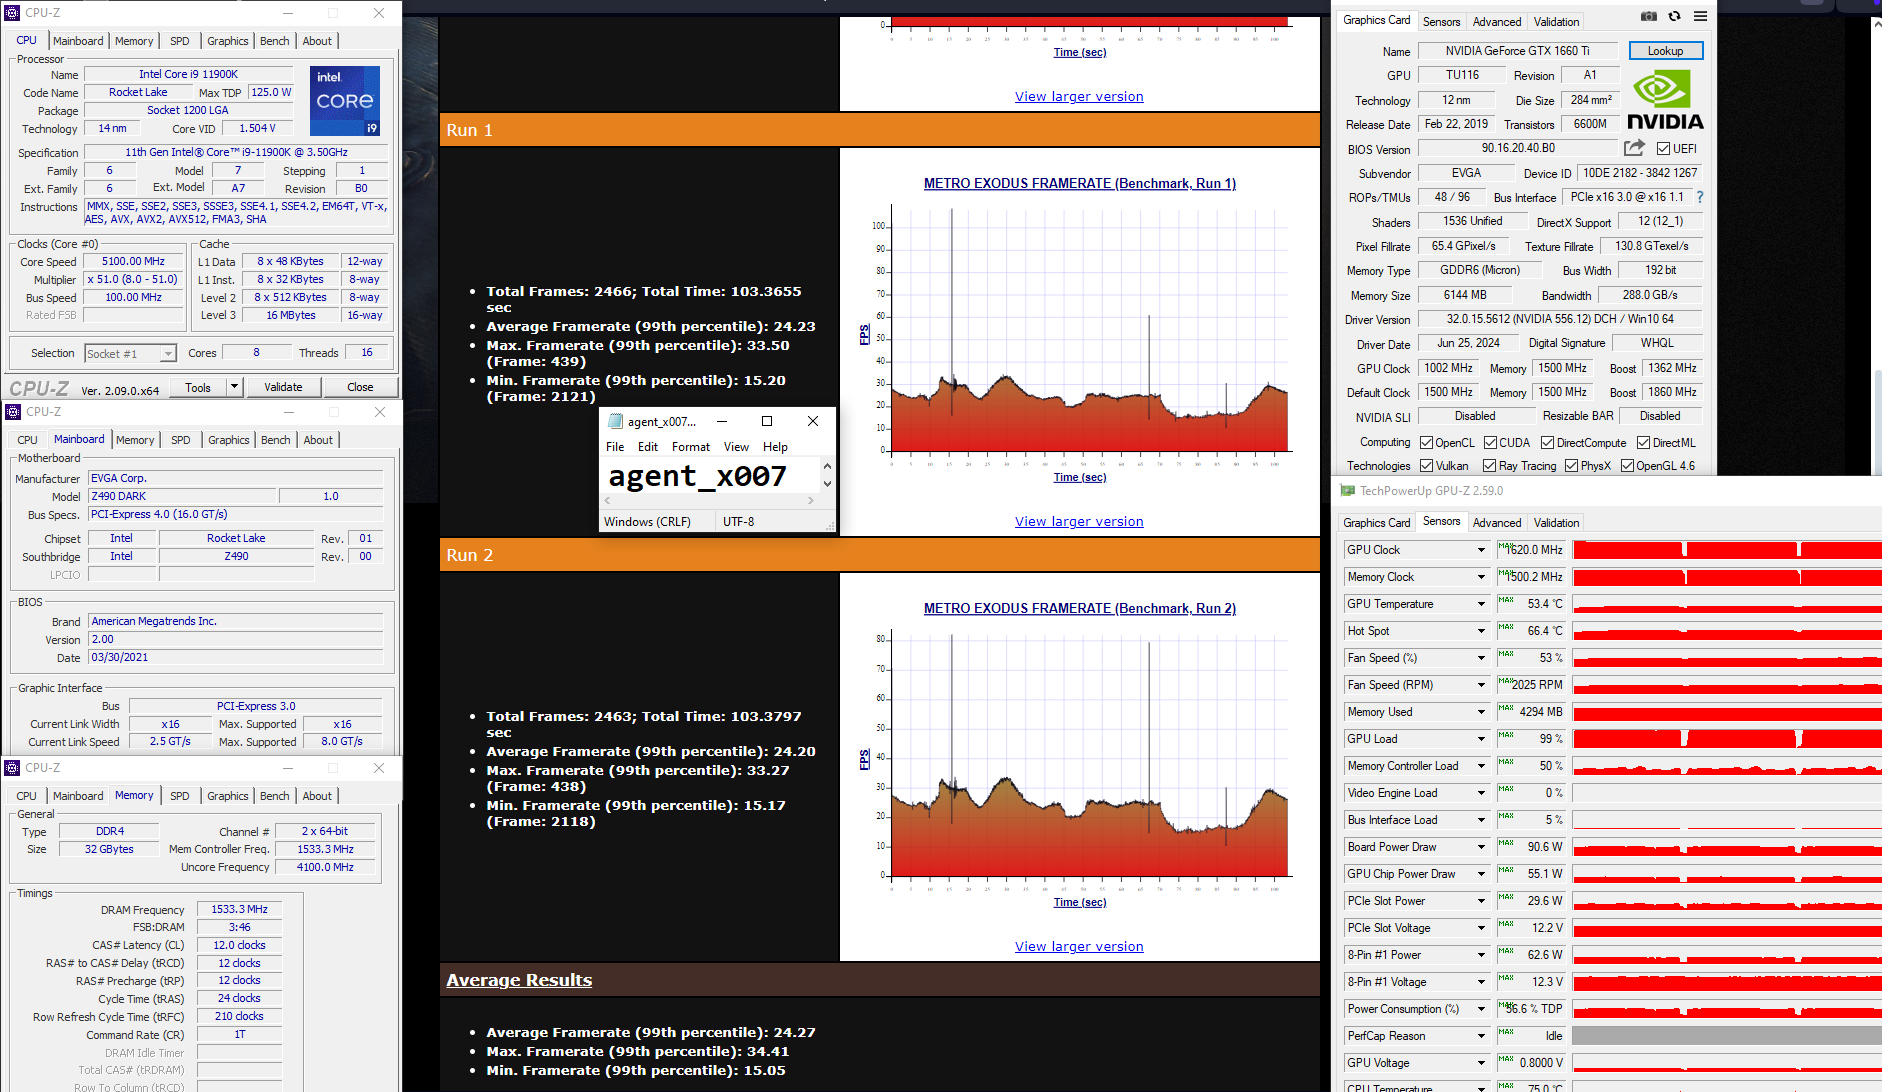Click the Bus Interface question mark
This screenshot has height=1092, width=1882.
pos(1700,197)
